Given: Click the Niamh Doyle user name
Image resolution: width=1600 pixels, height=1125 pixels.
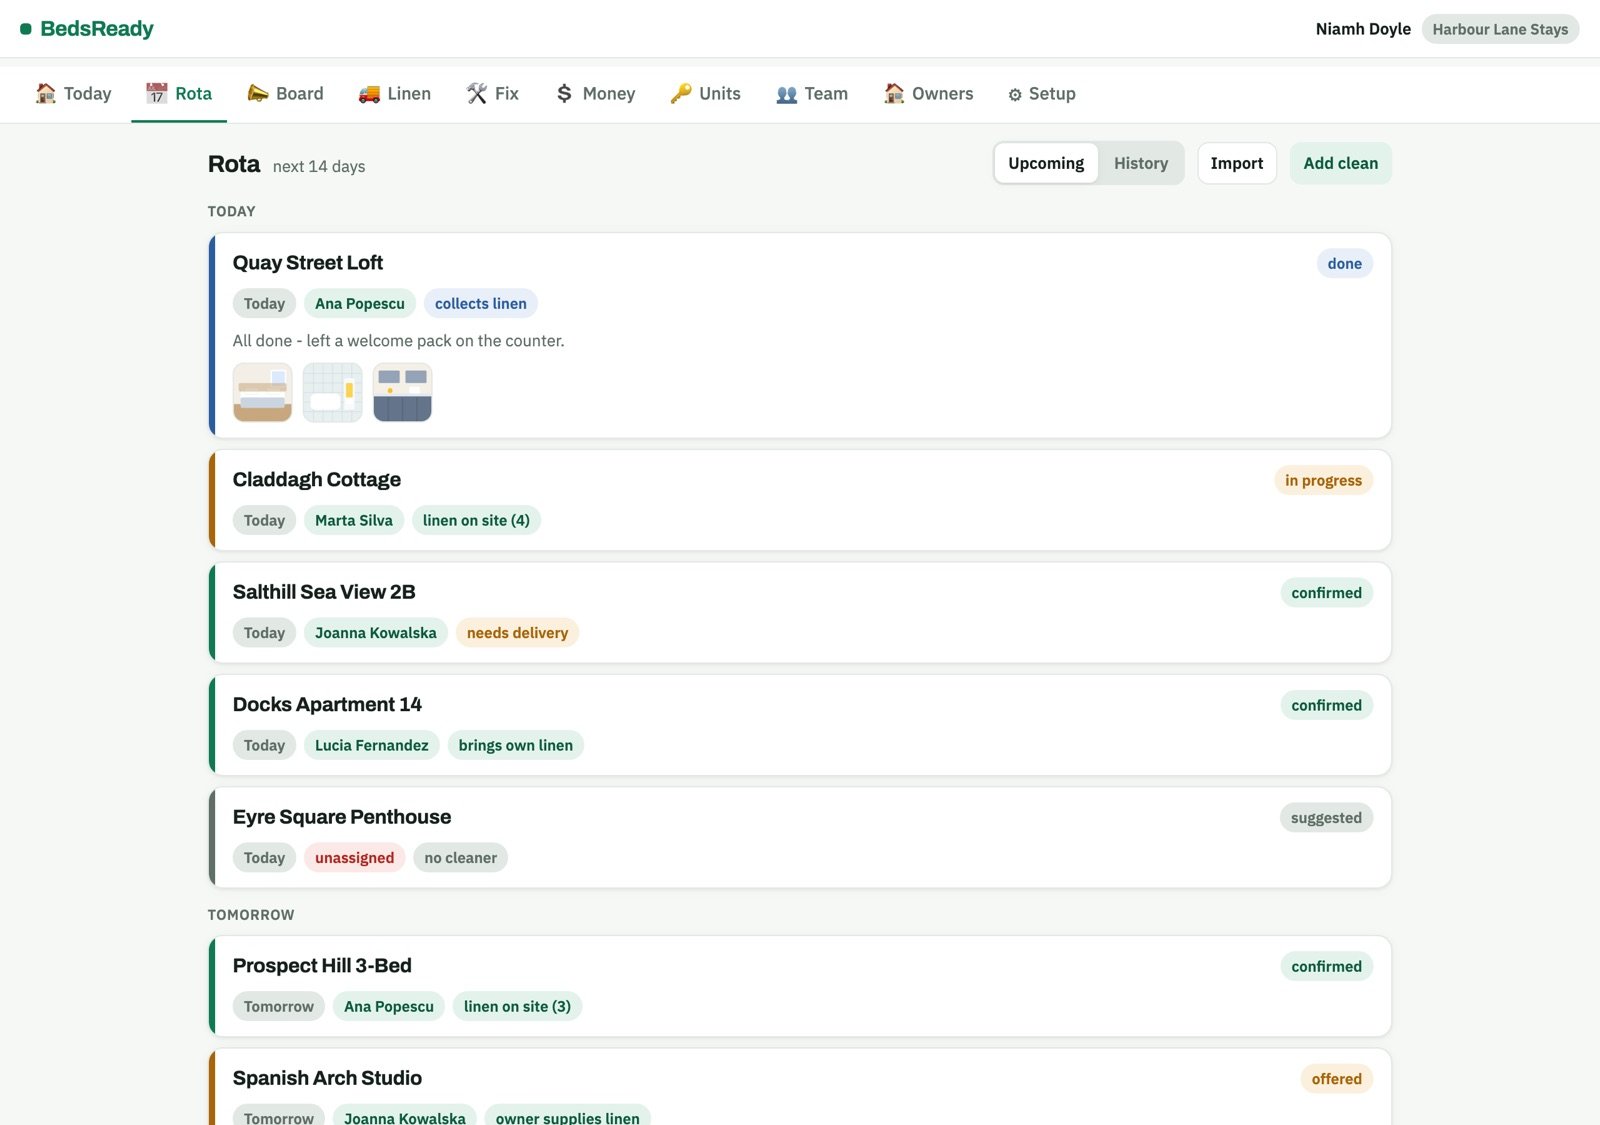Looking at the screenshot, I should [x=1363, y=29].
